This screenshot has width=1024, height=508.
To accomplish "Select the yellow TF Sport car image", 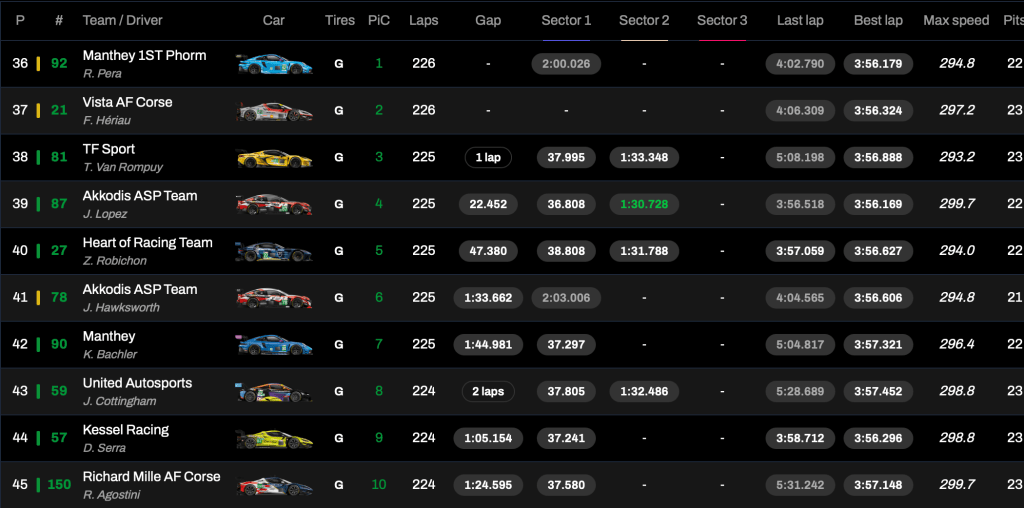I will pos(274,158).
